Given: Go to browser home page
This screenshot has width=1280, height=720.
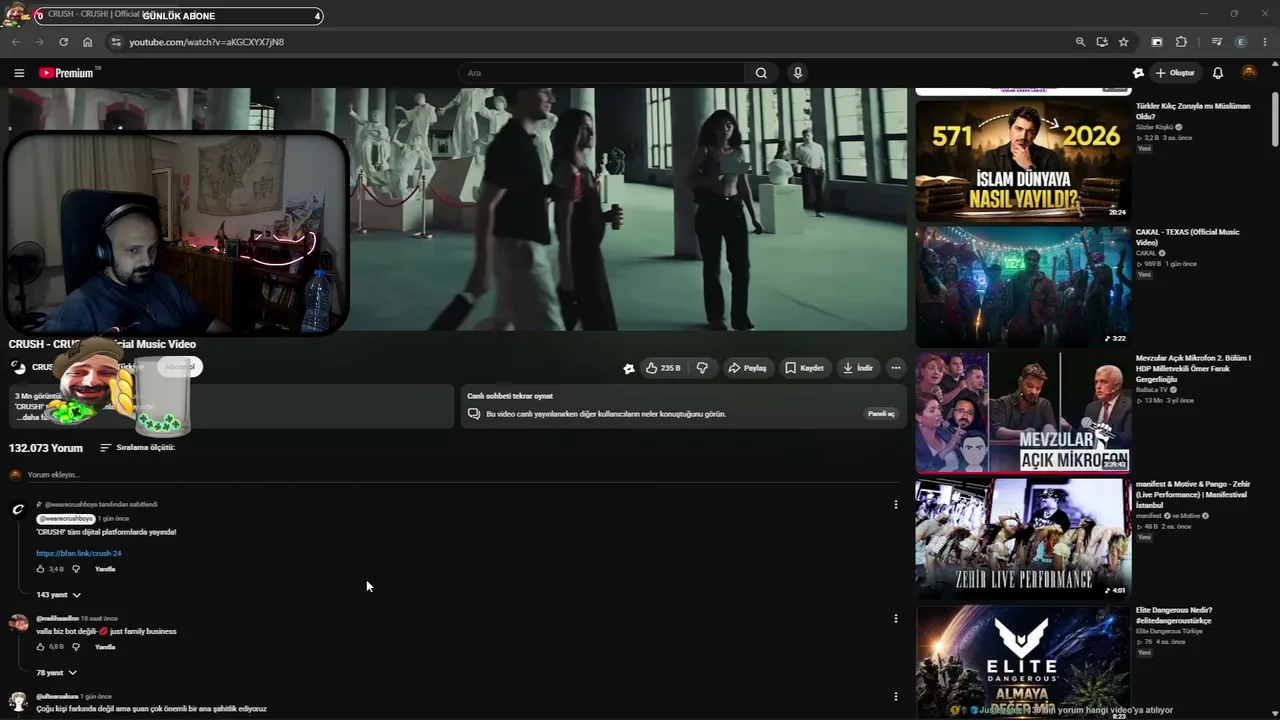Looking at the screenshot, I should [87, 42].
